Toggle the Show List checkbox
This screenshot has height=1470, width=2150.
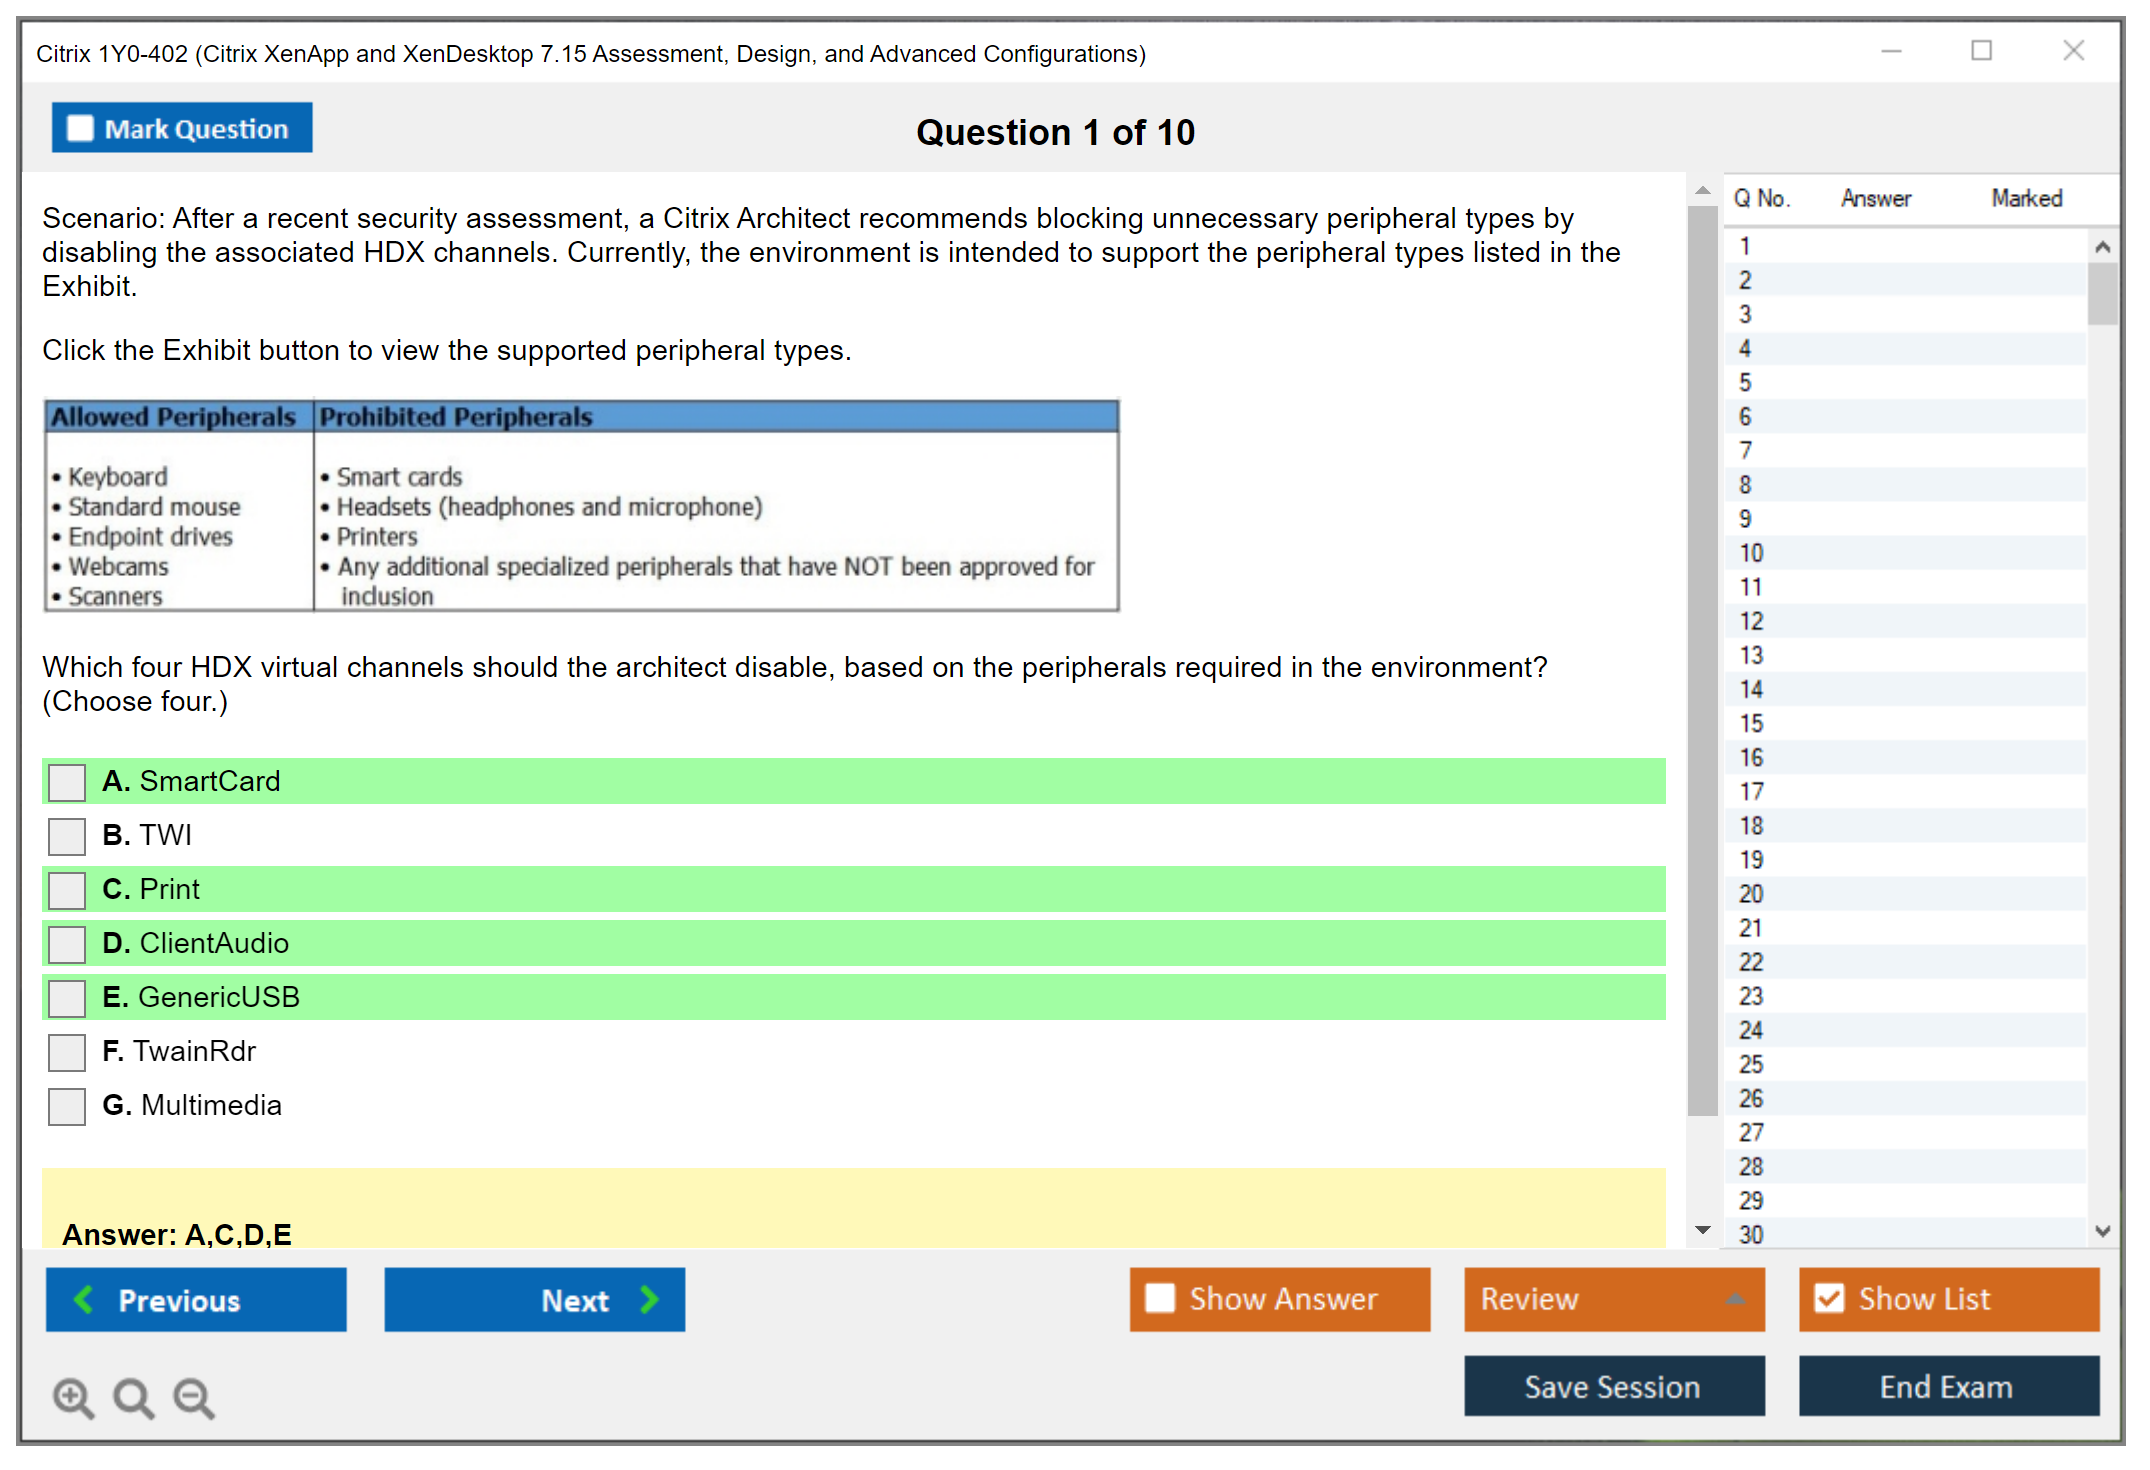pos(1829,1298)
